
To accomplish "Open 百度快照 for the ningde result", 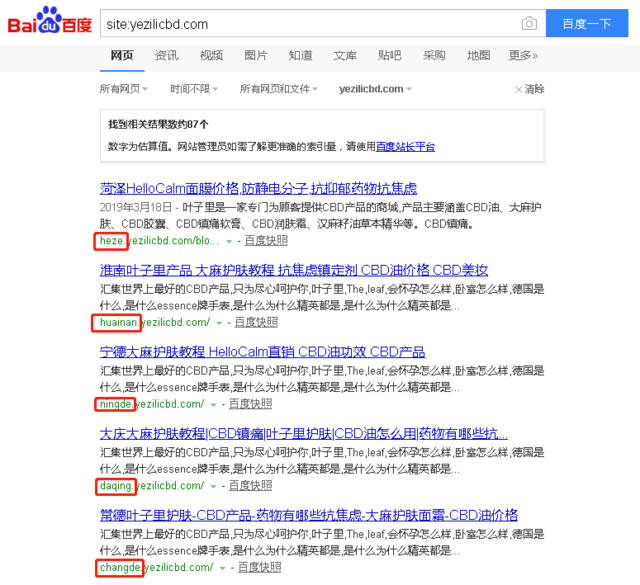I will tap(251, 404).
